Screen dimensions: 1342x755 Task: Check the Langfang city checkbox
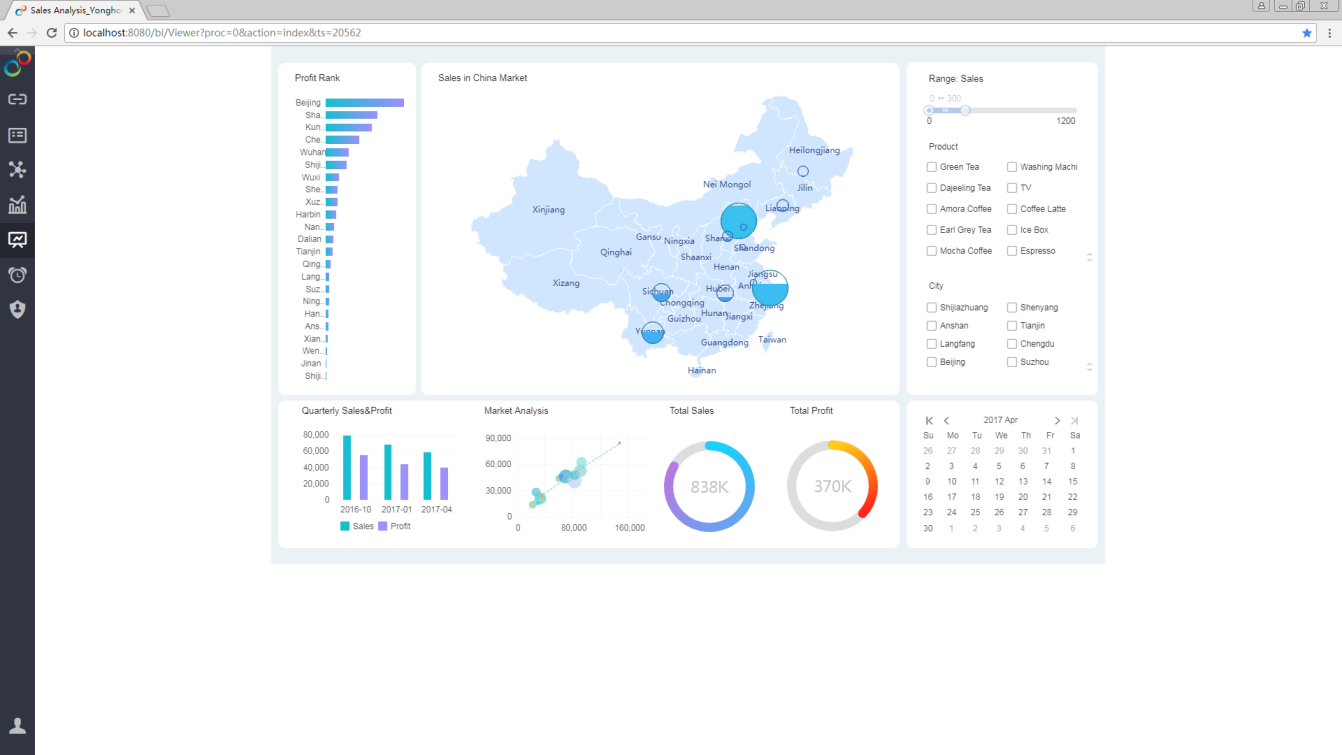[932, 344]
